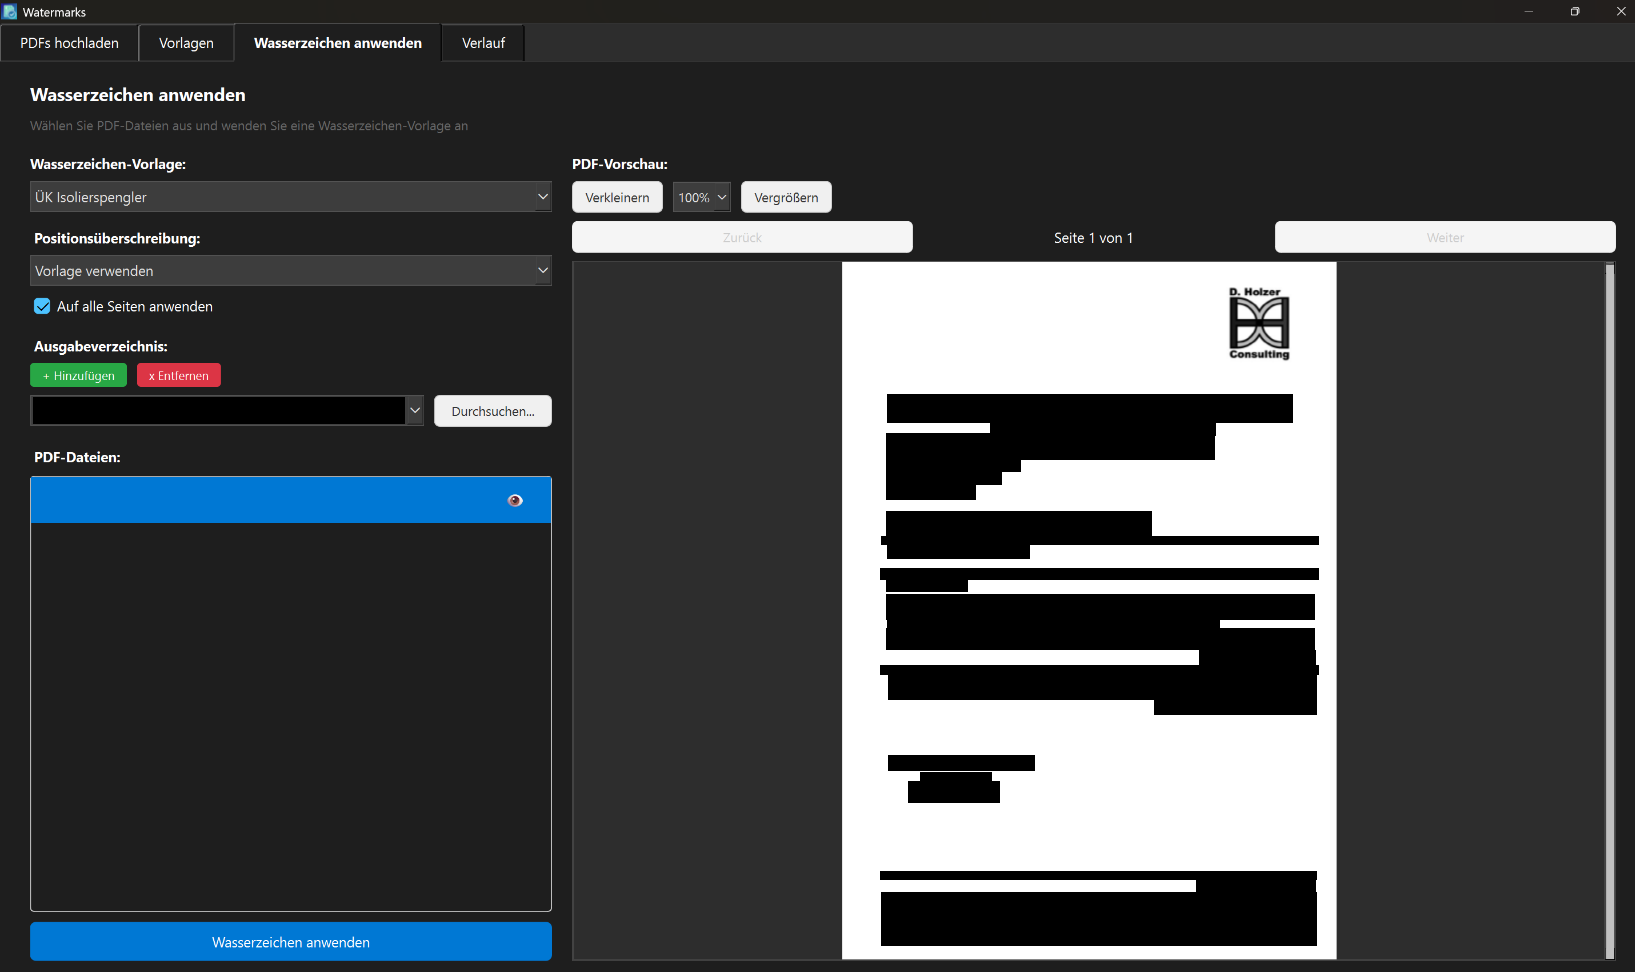This screenshot has width=1635, height=972.
Task: Minimize the Watermarks window
Action: tap(1529, 12)
